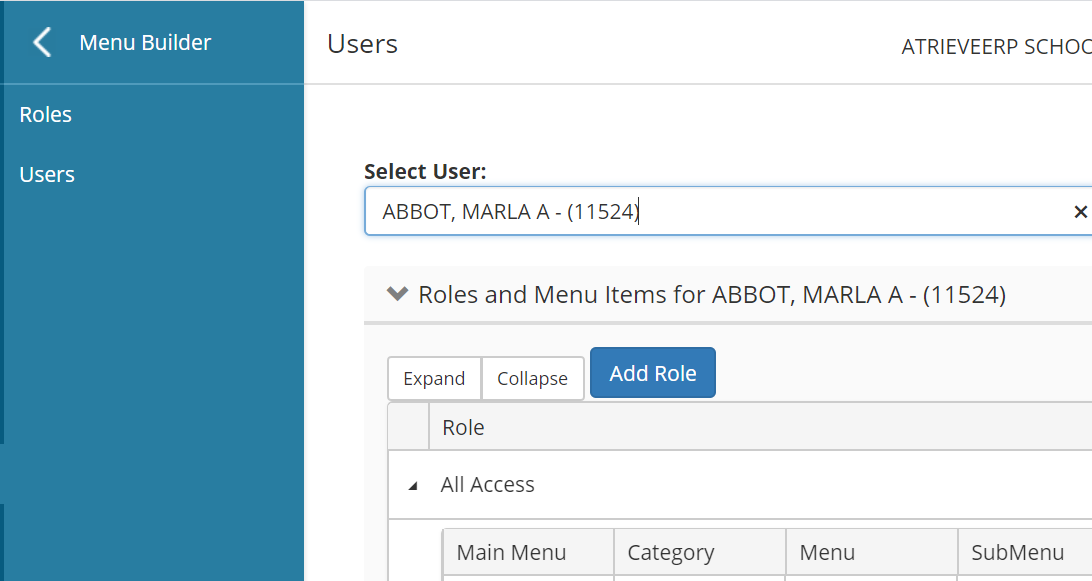Click the Menu Builder sidebar title
Viewport: 1092px width, 581px height.
[x=145, y=43]
